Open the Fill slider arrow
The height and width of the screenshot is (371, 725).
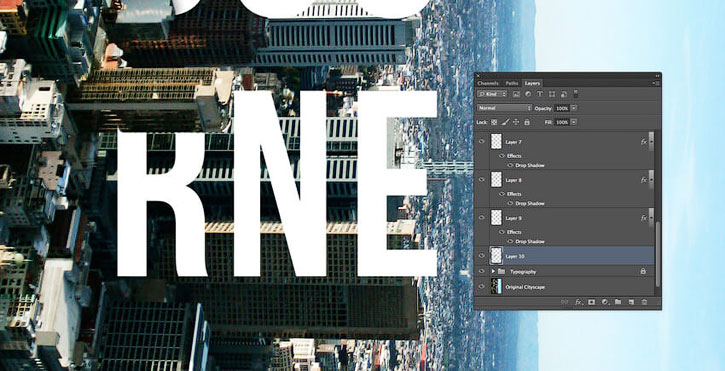[x=574, y=122]
